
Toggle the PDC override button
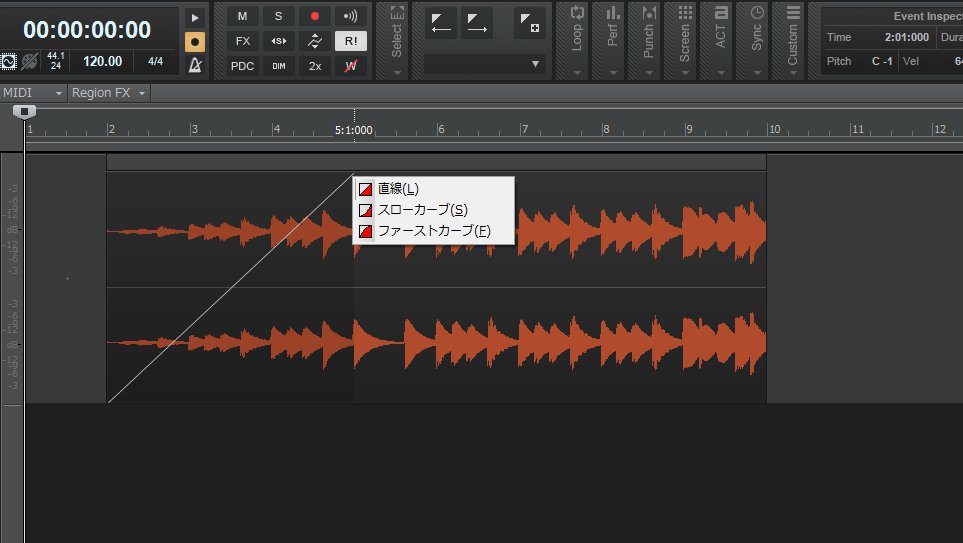(243, 66)
